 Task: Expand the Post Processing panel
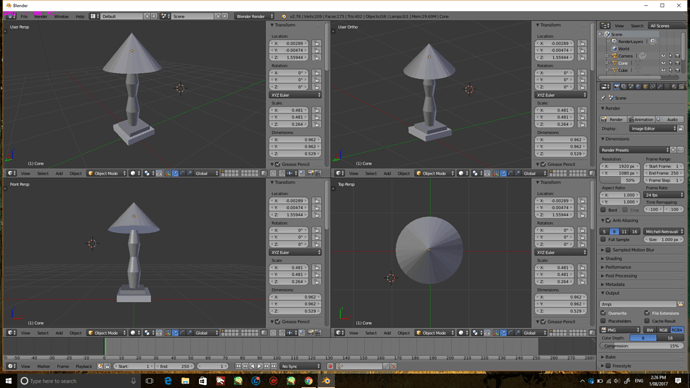621,276
